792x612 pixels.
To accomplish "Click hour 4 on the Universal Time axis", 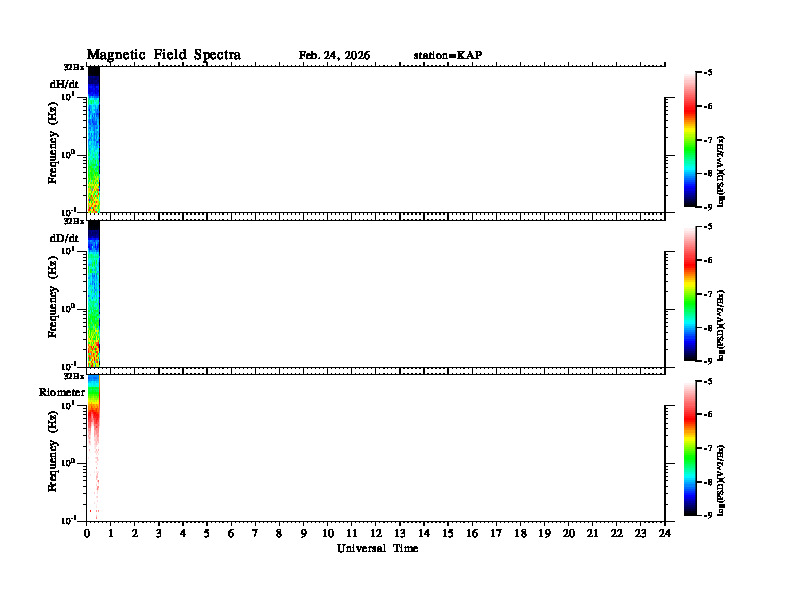I will point(183,534).
